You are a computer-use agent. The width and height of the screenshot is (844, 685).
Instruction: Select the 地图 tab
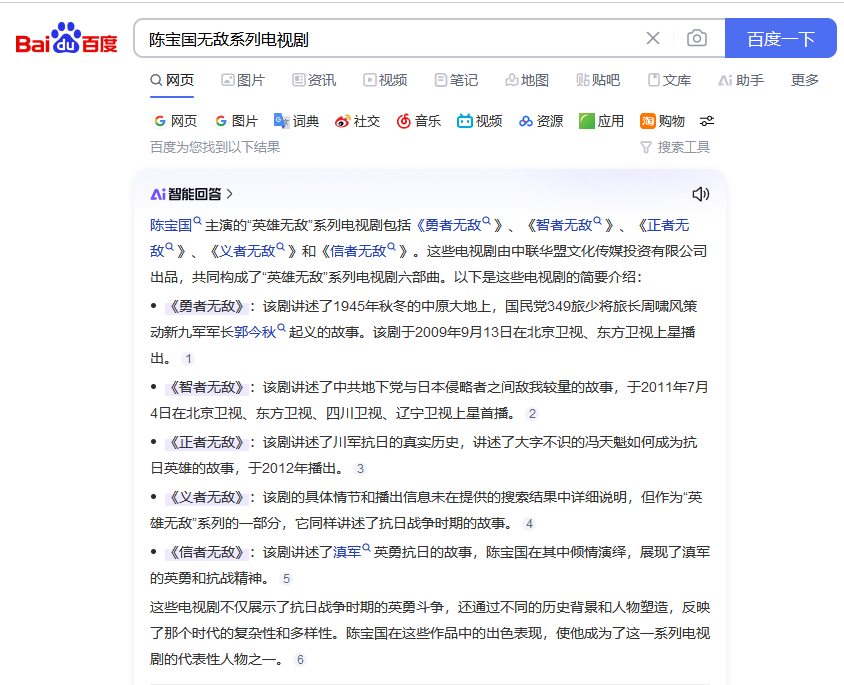coord(527,80)
